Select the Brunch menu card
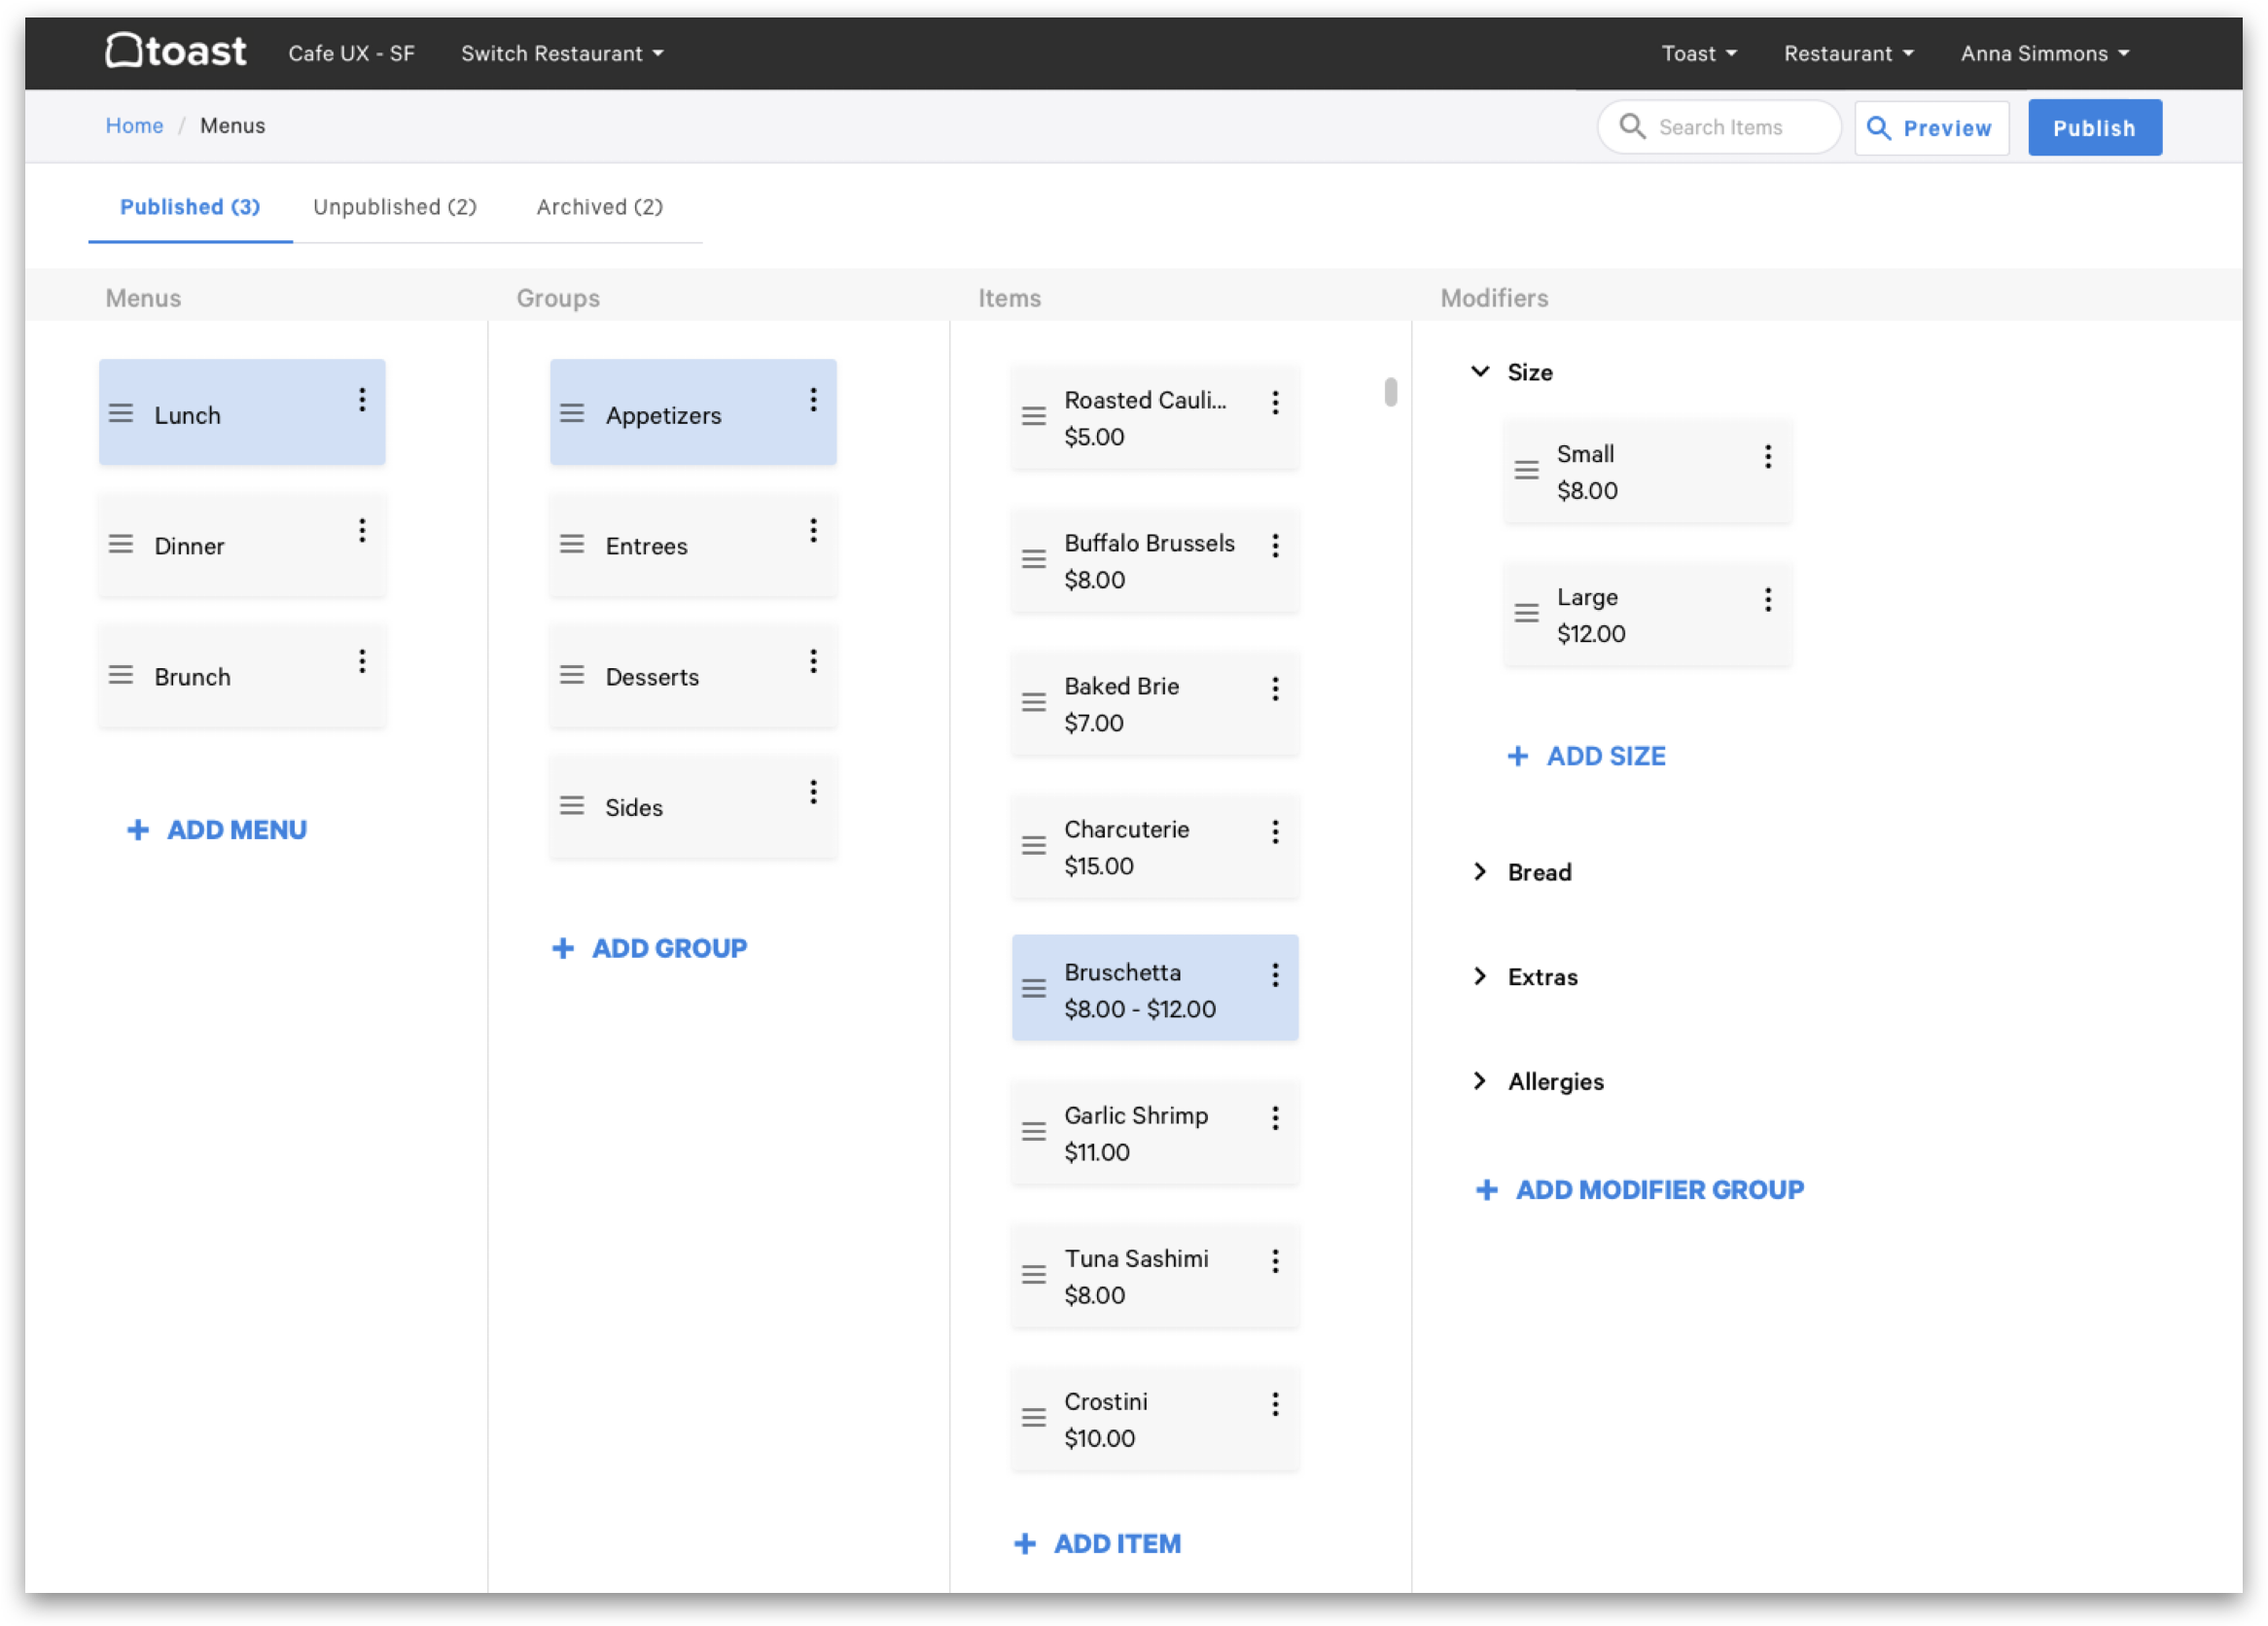This screenshot has width=2268, height=1626. pyautogui.click(x=242, y=674)
